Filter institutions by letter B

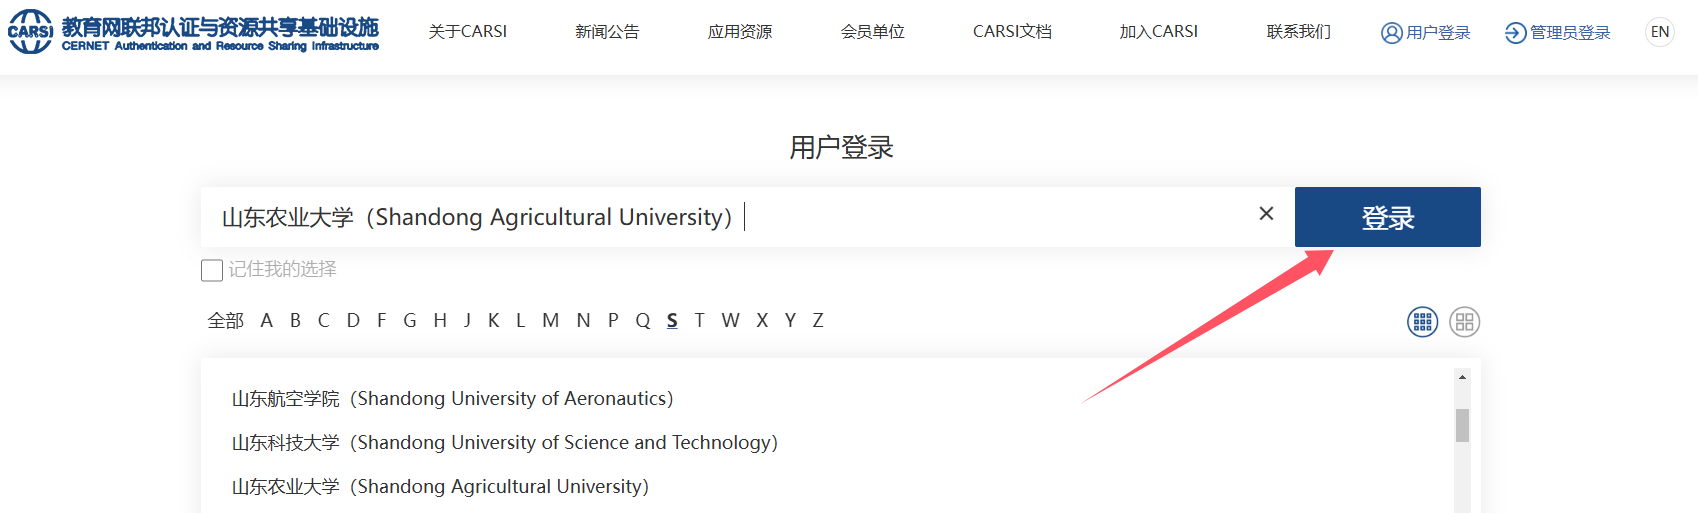(x=296, y=321)
